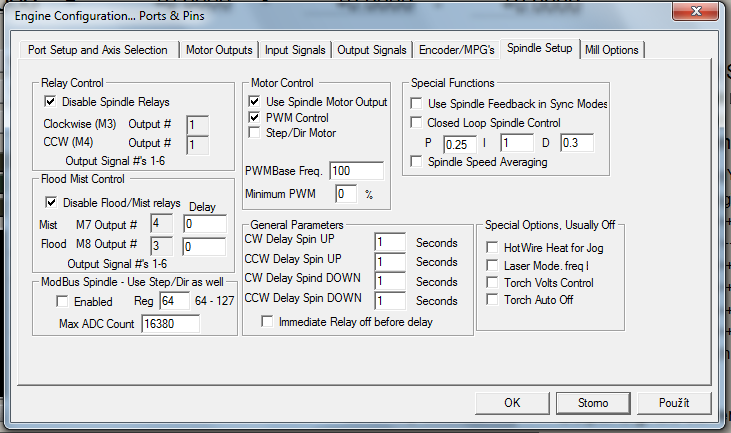Click the PWMBase Freq. input field
The height and width of the screenshot is (433, 731).
(356, 171)
